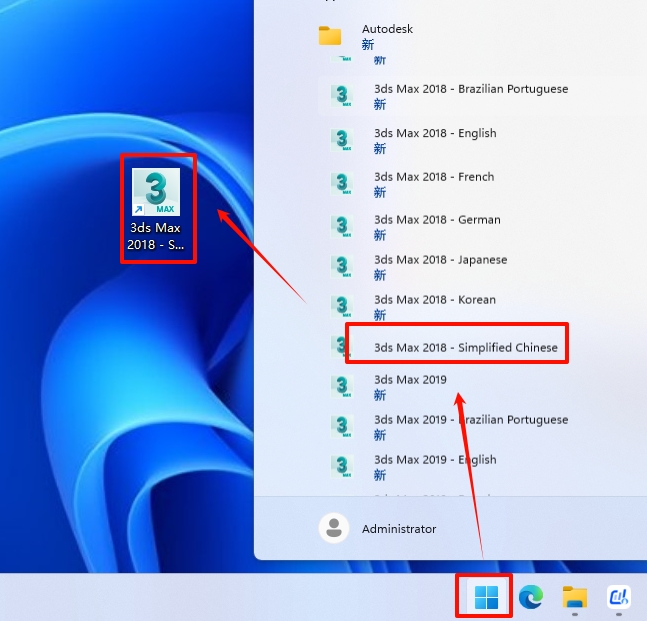This screenshot has width=647, height=621.
Task: Launch the 3ds Max 2019 entry
Action: coord(410,380)
